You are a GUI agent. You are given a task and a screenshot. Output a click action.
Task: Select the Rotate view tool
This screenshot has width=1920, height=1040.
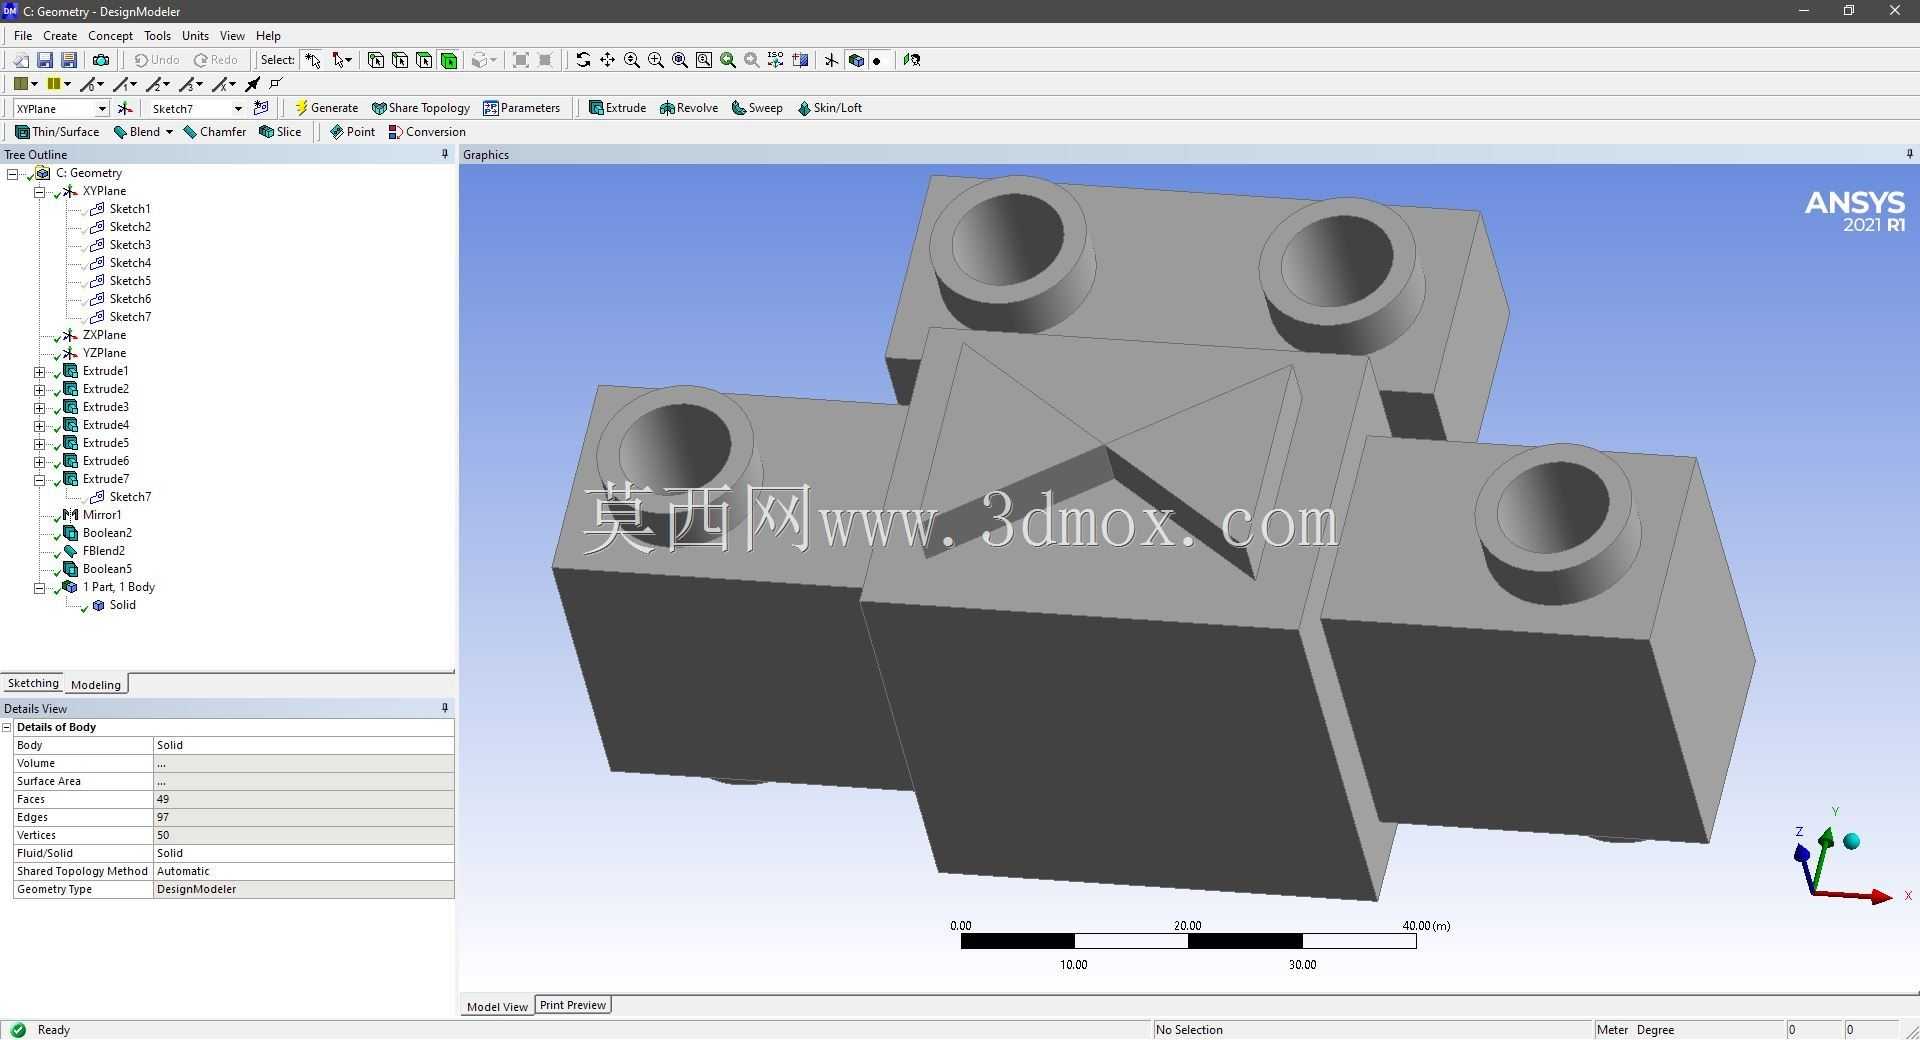tap(583, 60)
